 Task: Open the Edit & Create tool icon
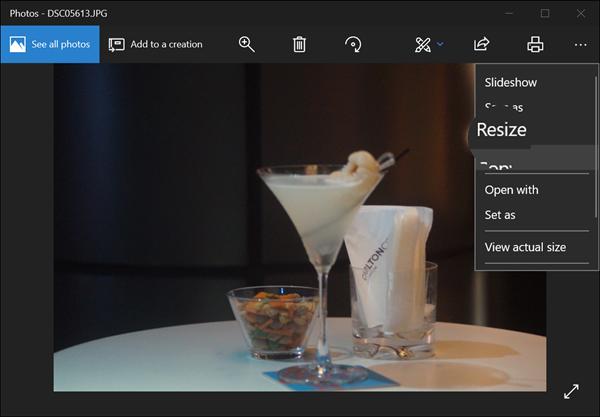[x=423, y=44]
